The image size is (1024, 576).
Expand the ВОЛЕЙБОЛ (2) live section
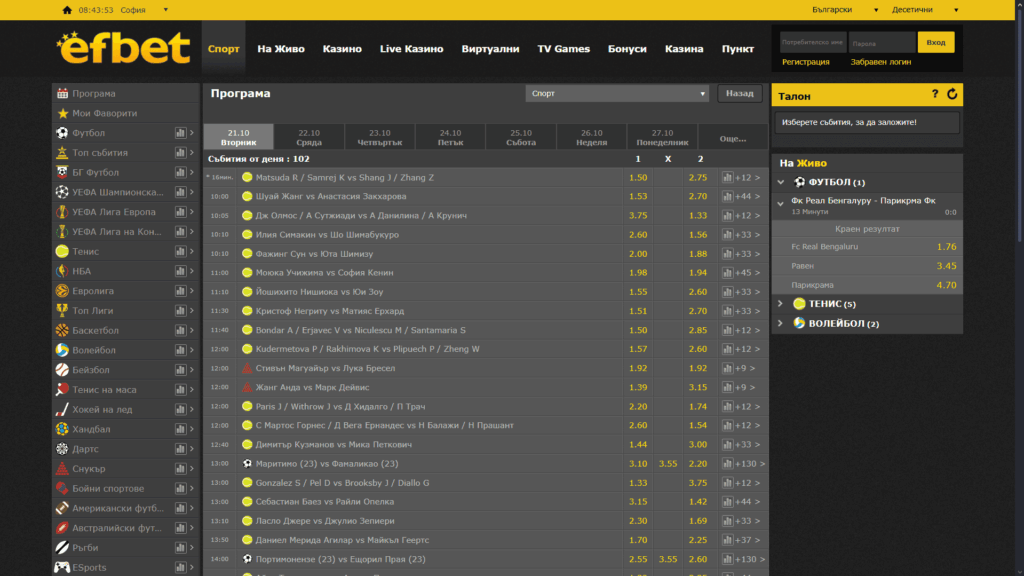[x=781, y=324]
